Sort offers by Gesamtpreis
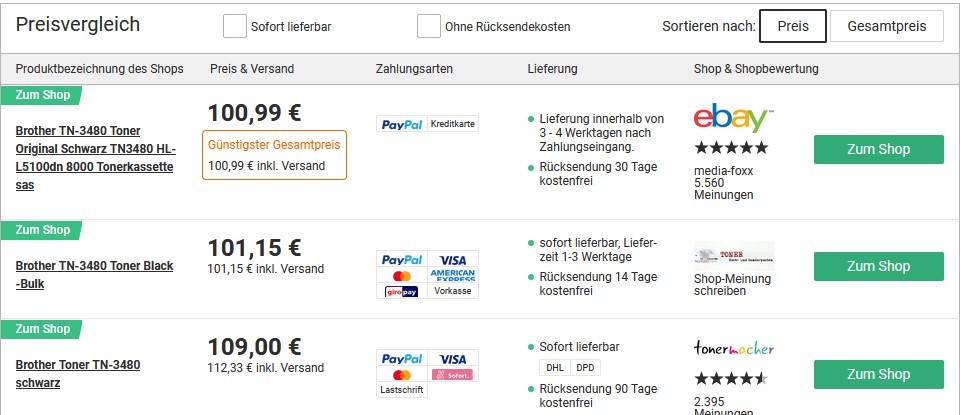 [x=886, y=26]
